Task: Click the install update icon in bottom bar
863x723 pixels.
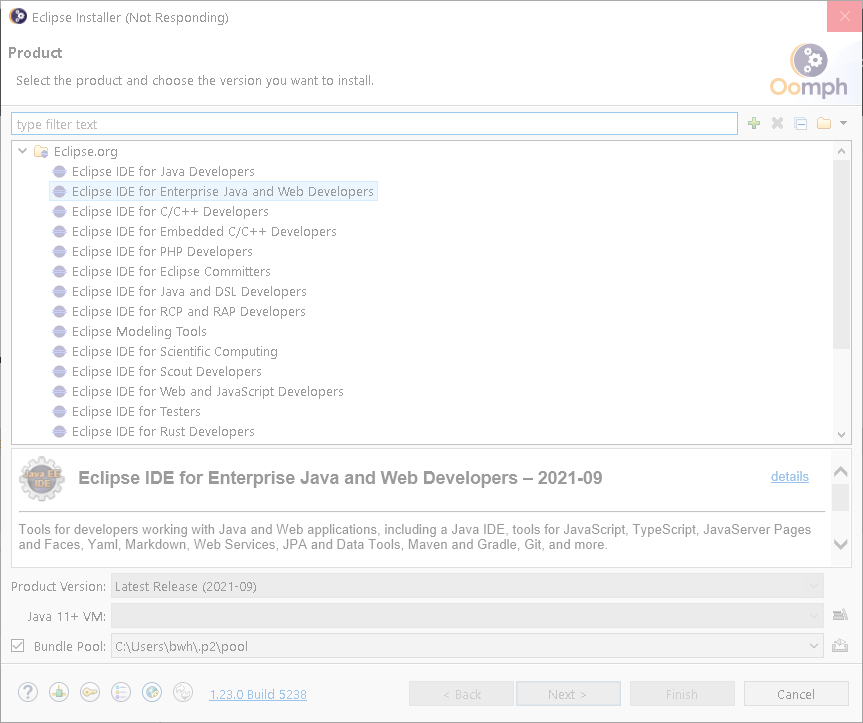Action: (x=59, y=692)
